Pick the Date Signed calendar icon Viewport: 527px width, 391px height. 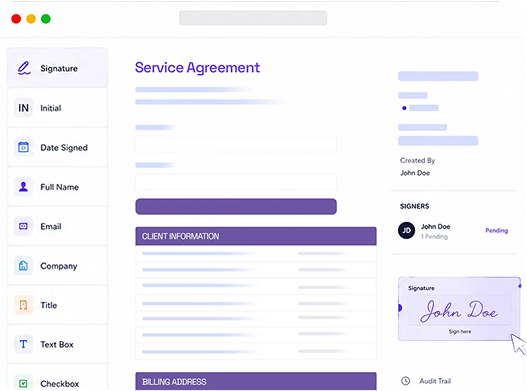pos(23,147)
